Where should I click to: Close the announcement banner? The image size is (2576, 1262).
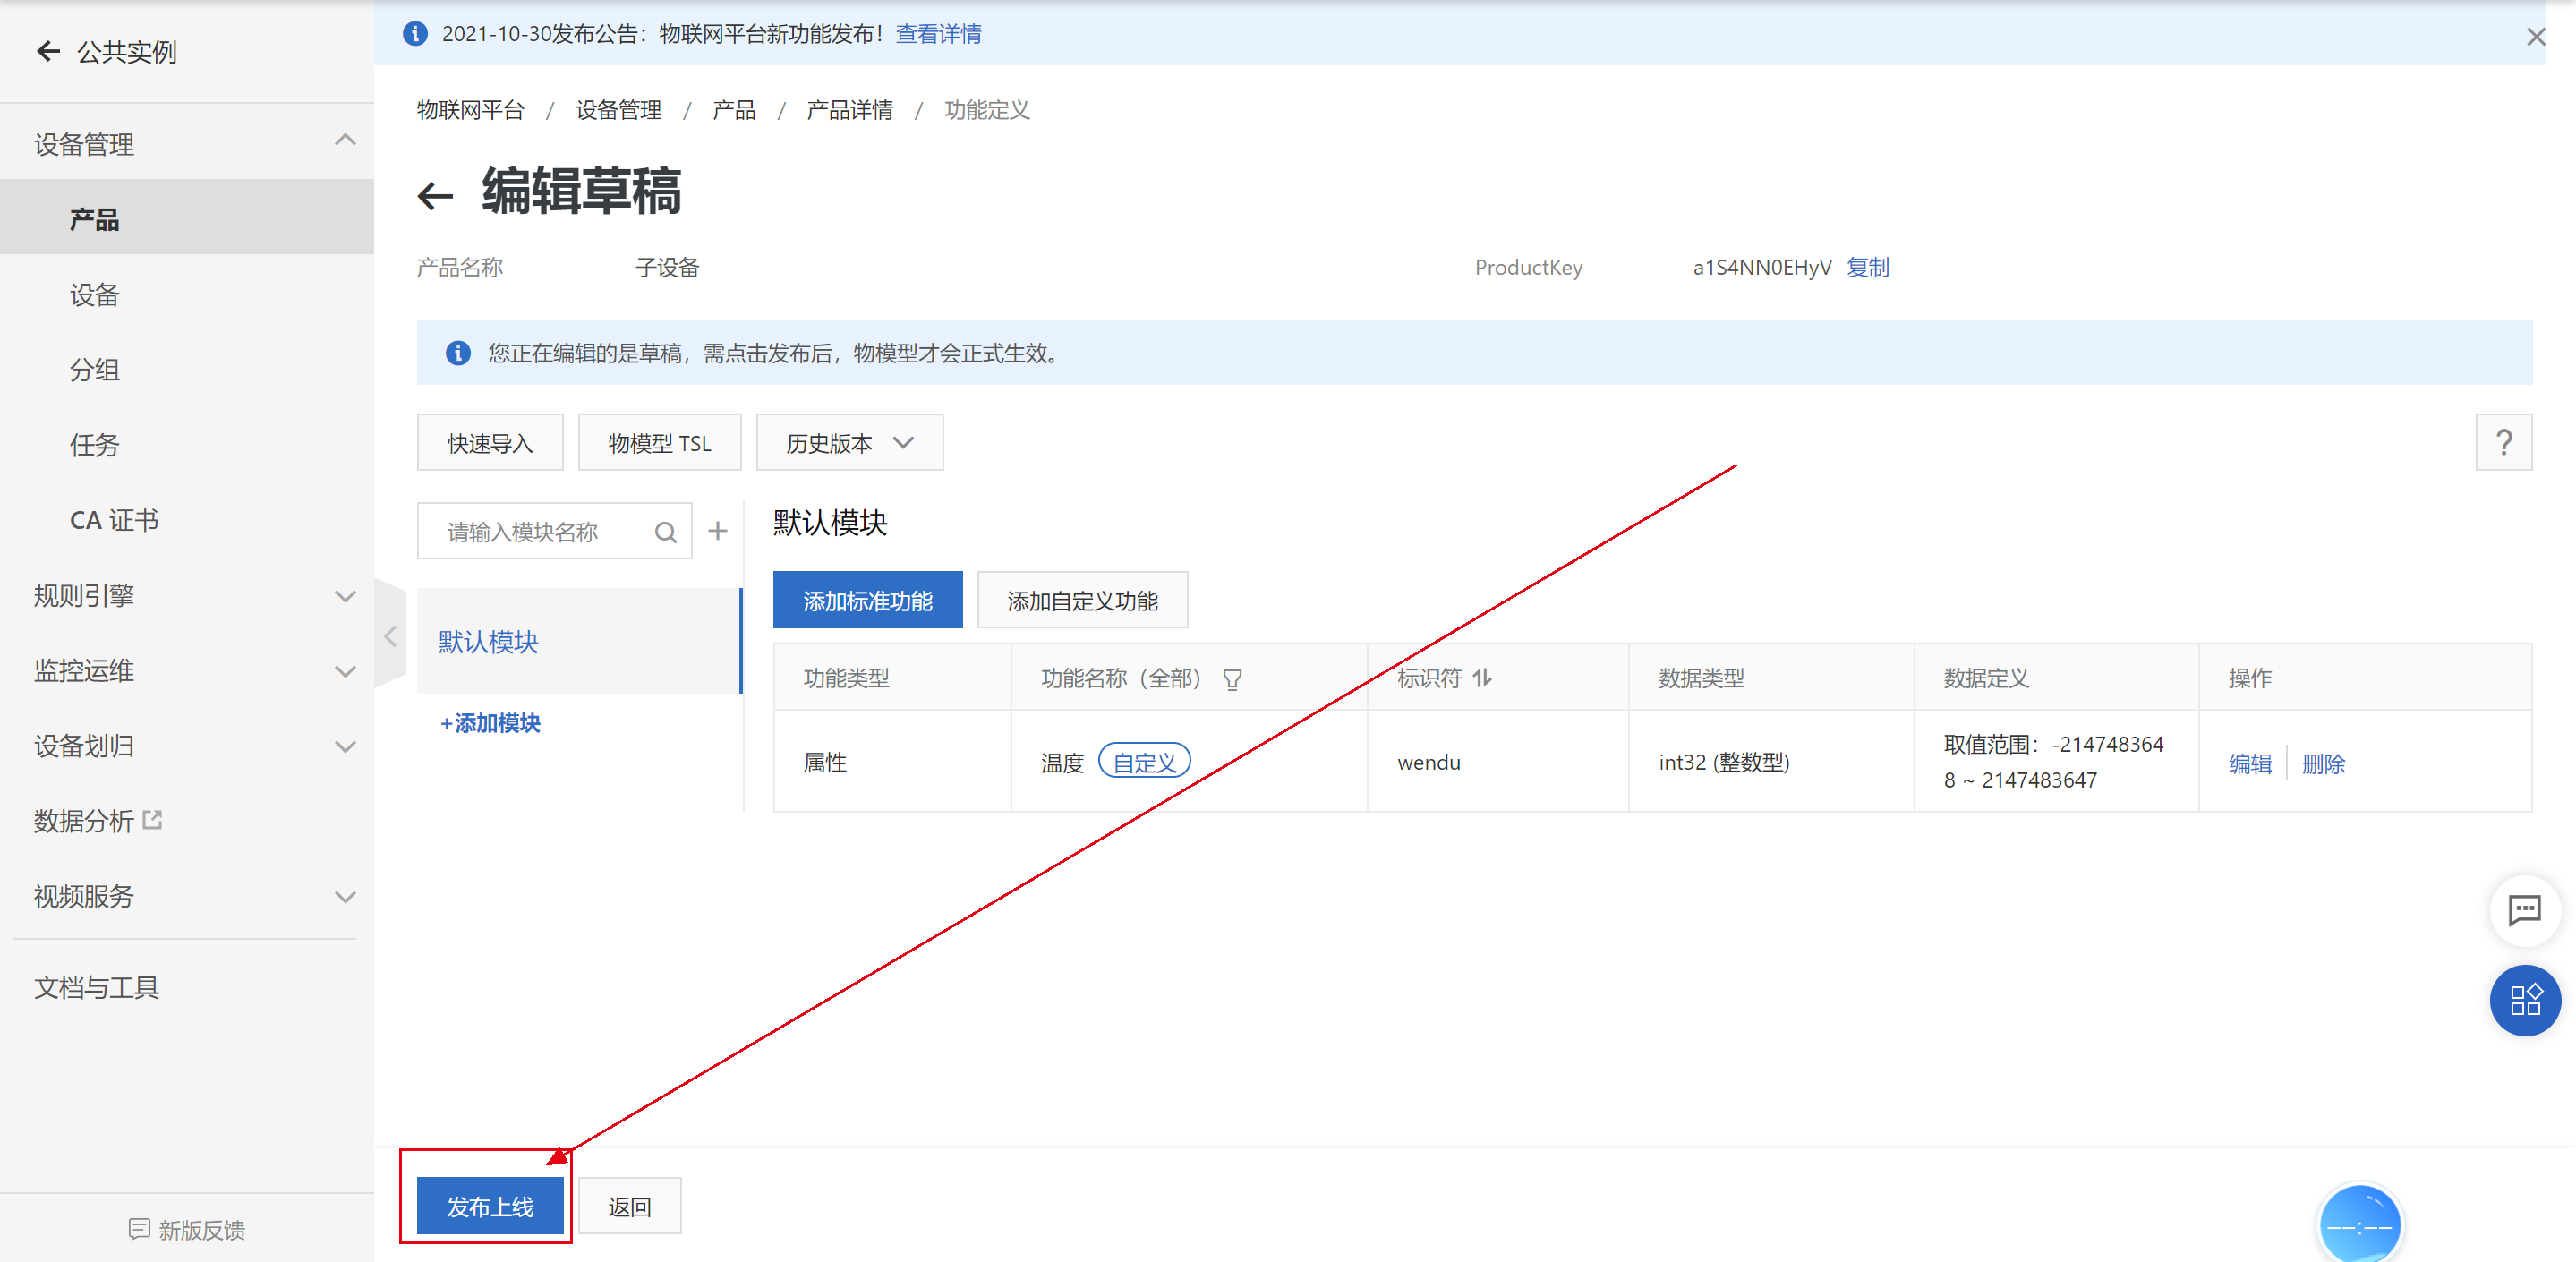pyautogui.click(x=2535, y=37)
